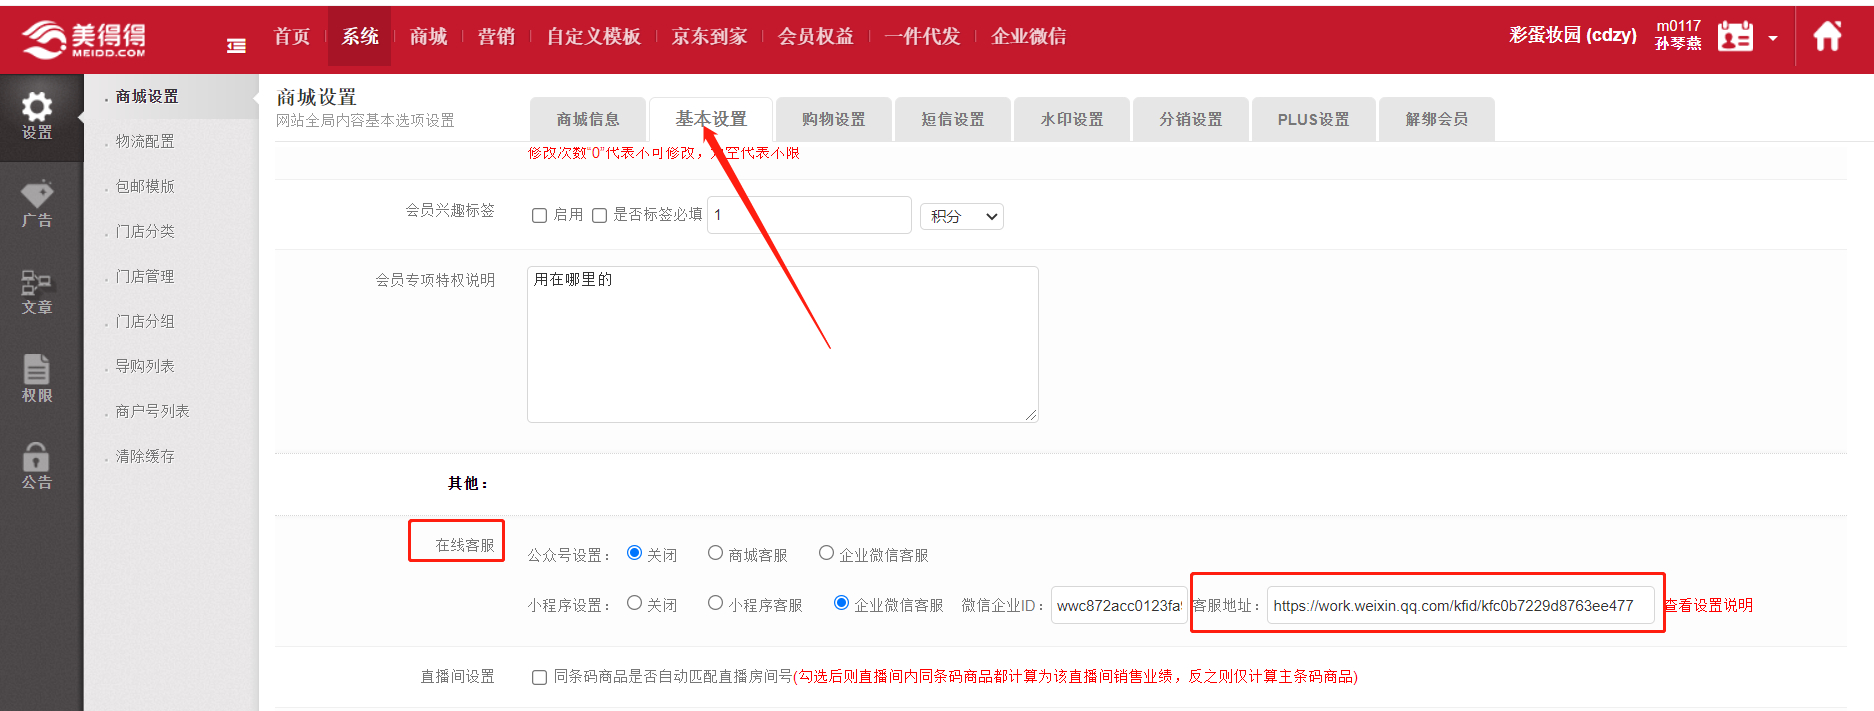Select 小程序客服 radio for 小程序设置
This screenshot has height=711, width=1874.
point(715,603)
